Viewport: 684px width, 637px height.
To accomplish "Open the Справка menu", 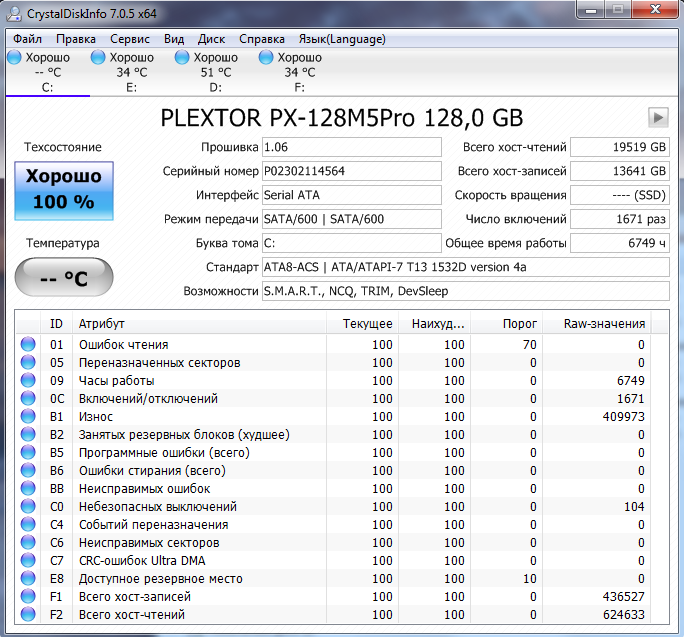I will pyautogui.click(x=262, y=39).
